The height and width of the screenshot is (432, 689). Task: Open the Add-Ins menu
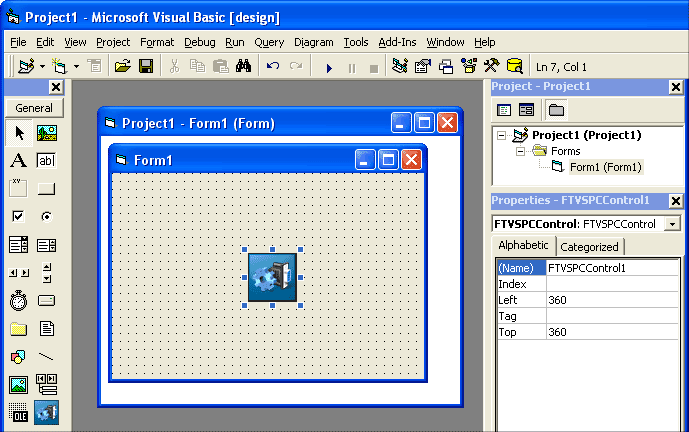(397, 42)
